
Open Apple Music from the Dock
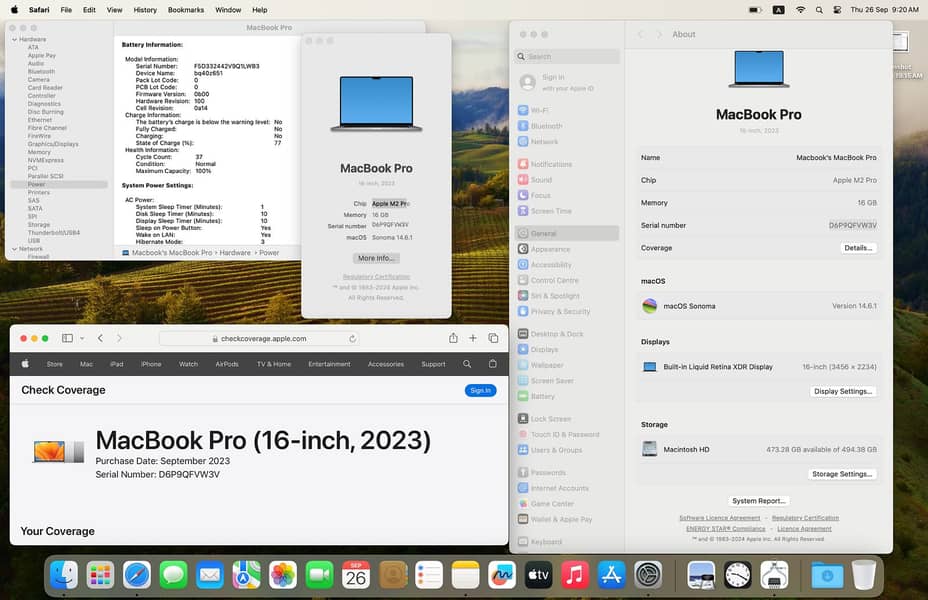click(x=574, y=575)
